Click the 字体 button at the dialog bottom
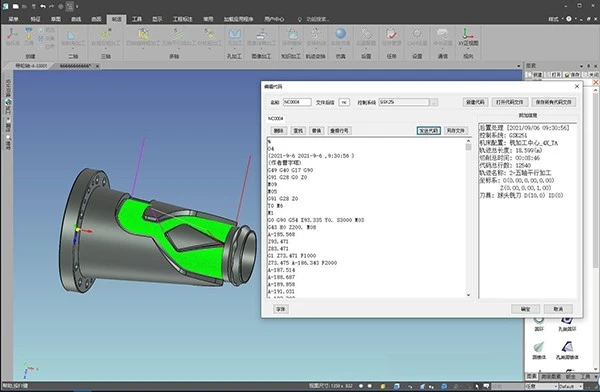The width and height of the screenshot is (600, 392). coord(280,309)
